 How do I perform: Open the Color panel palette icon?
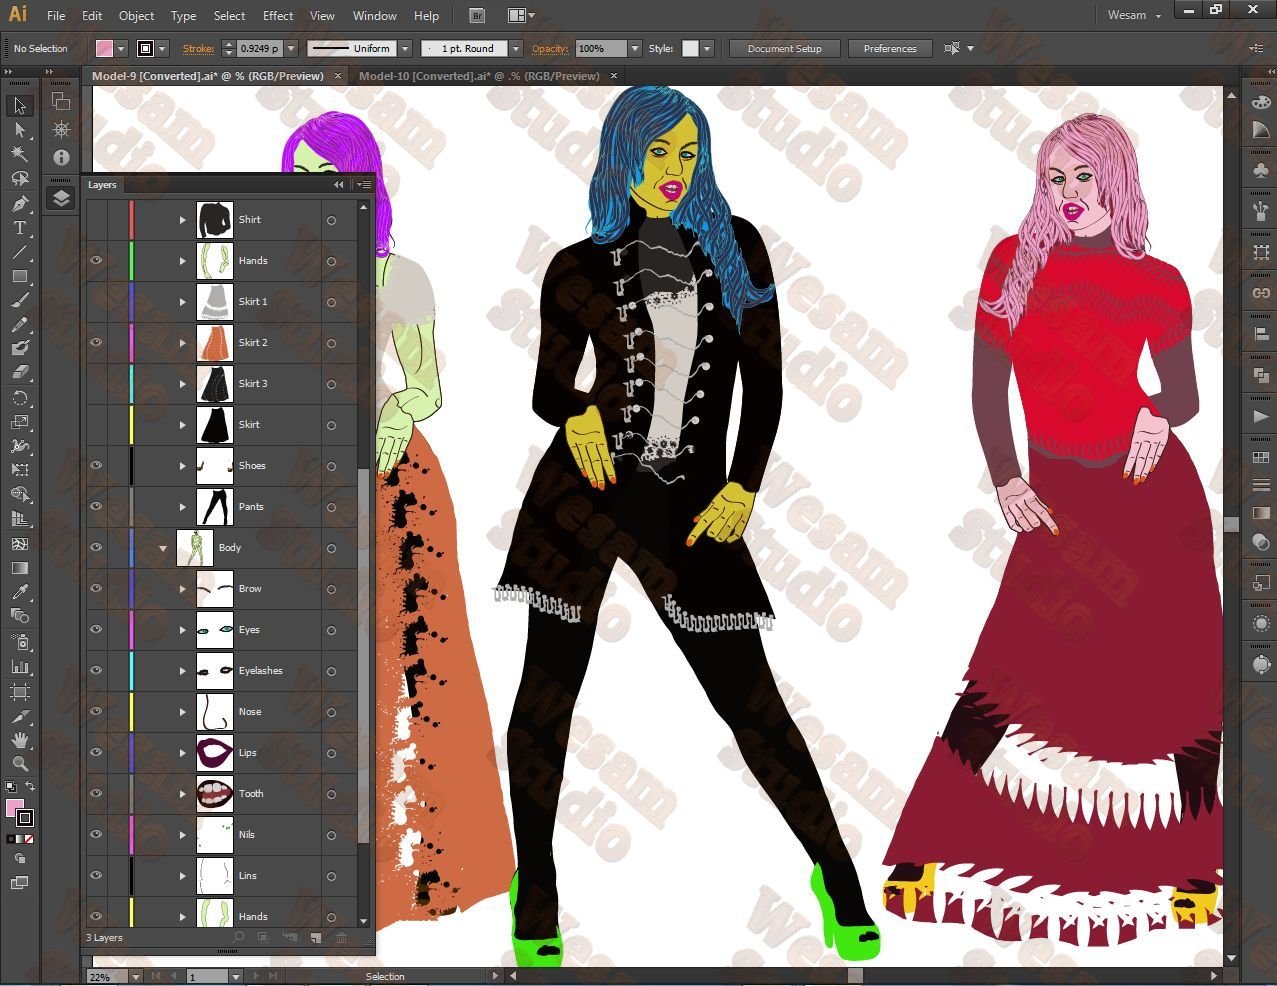pyautogui.click(x=1261, y=101)
